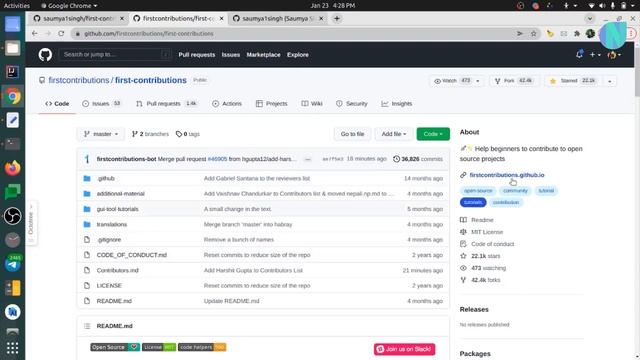Open the LICENSE file
The image size is (640, 360).
coord(109,285)
